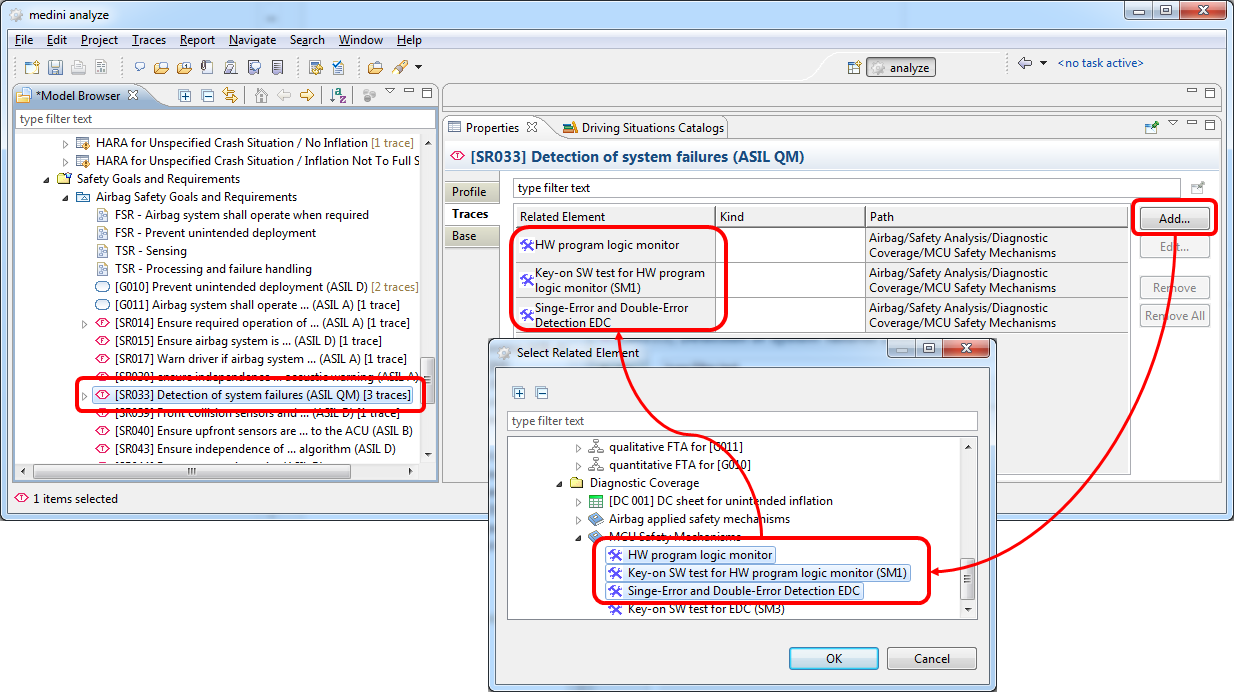Collapse Diagnostic Coverage folder in dialog
1234x692 pixels.
[559, 483]
